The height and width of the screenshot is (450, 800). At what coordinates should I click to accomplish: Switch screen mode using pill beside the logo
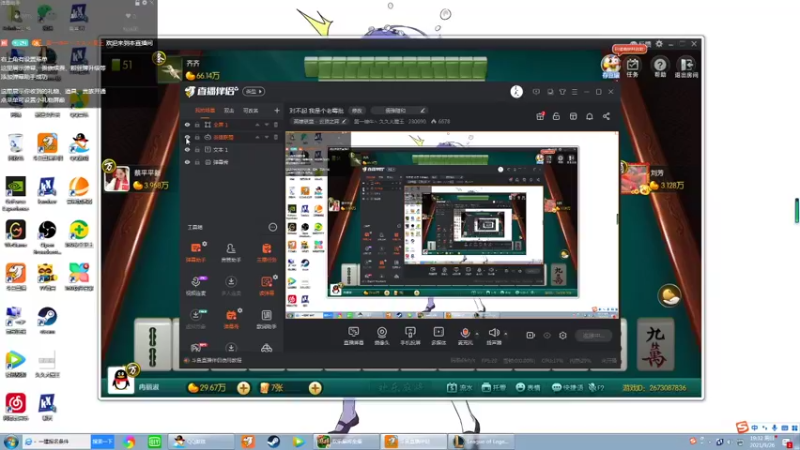point(254,91)
